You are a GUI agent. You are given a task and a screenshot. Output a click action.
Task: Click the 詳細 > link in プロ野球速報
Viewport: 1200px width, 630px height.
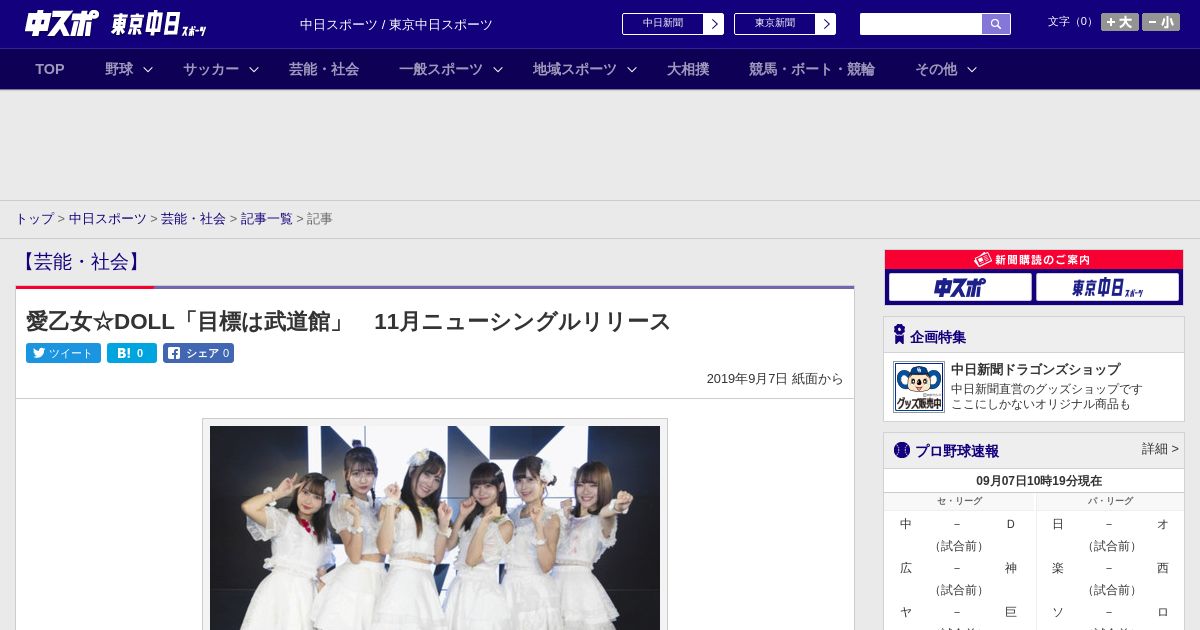click(x=1160, y=449)
